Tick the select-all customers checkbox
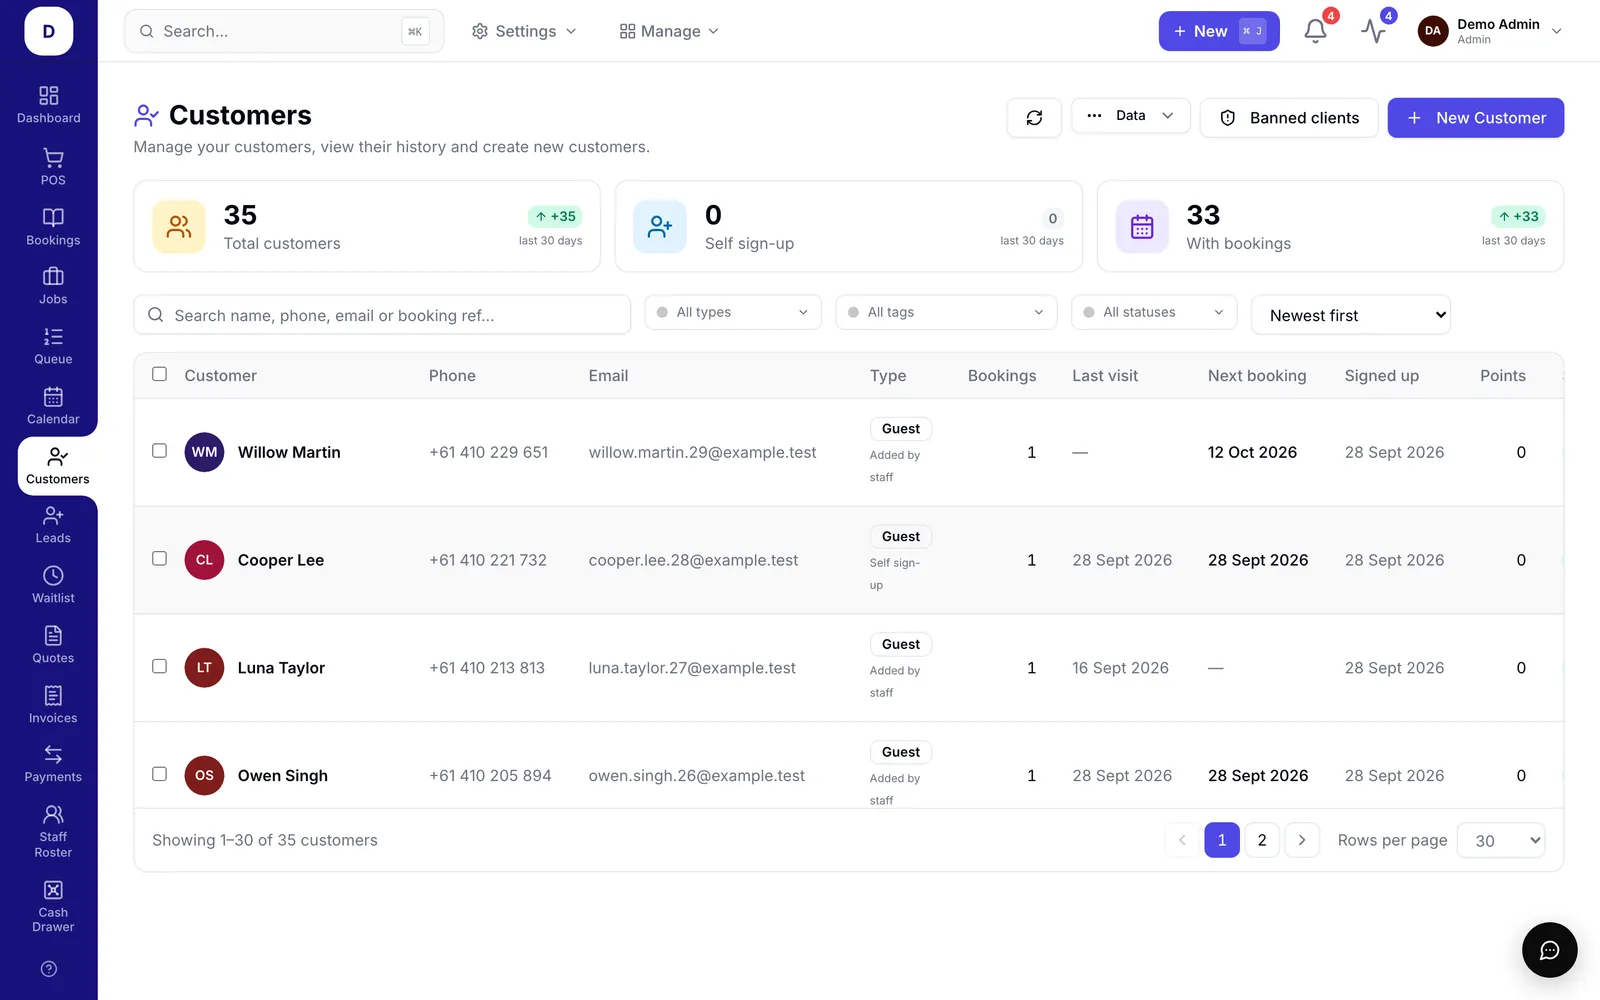The image size is (1600, 1000). click(159, 374)
